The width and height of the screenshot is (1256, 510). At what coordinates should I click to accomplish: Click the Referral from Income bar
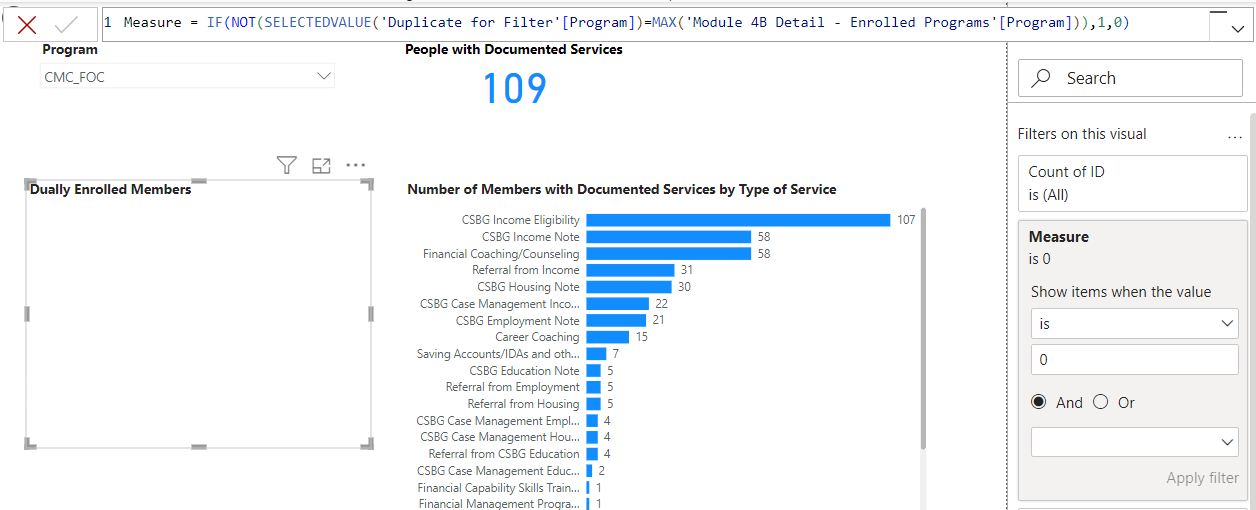(x=630, y=270)
